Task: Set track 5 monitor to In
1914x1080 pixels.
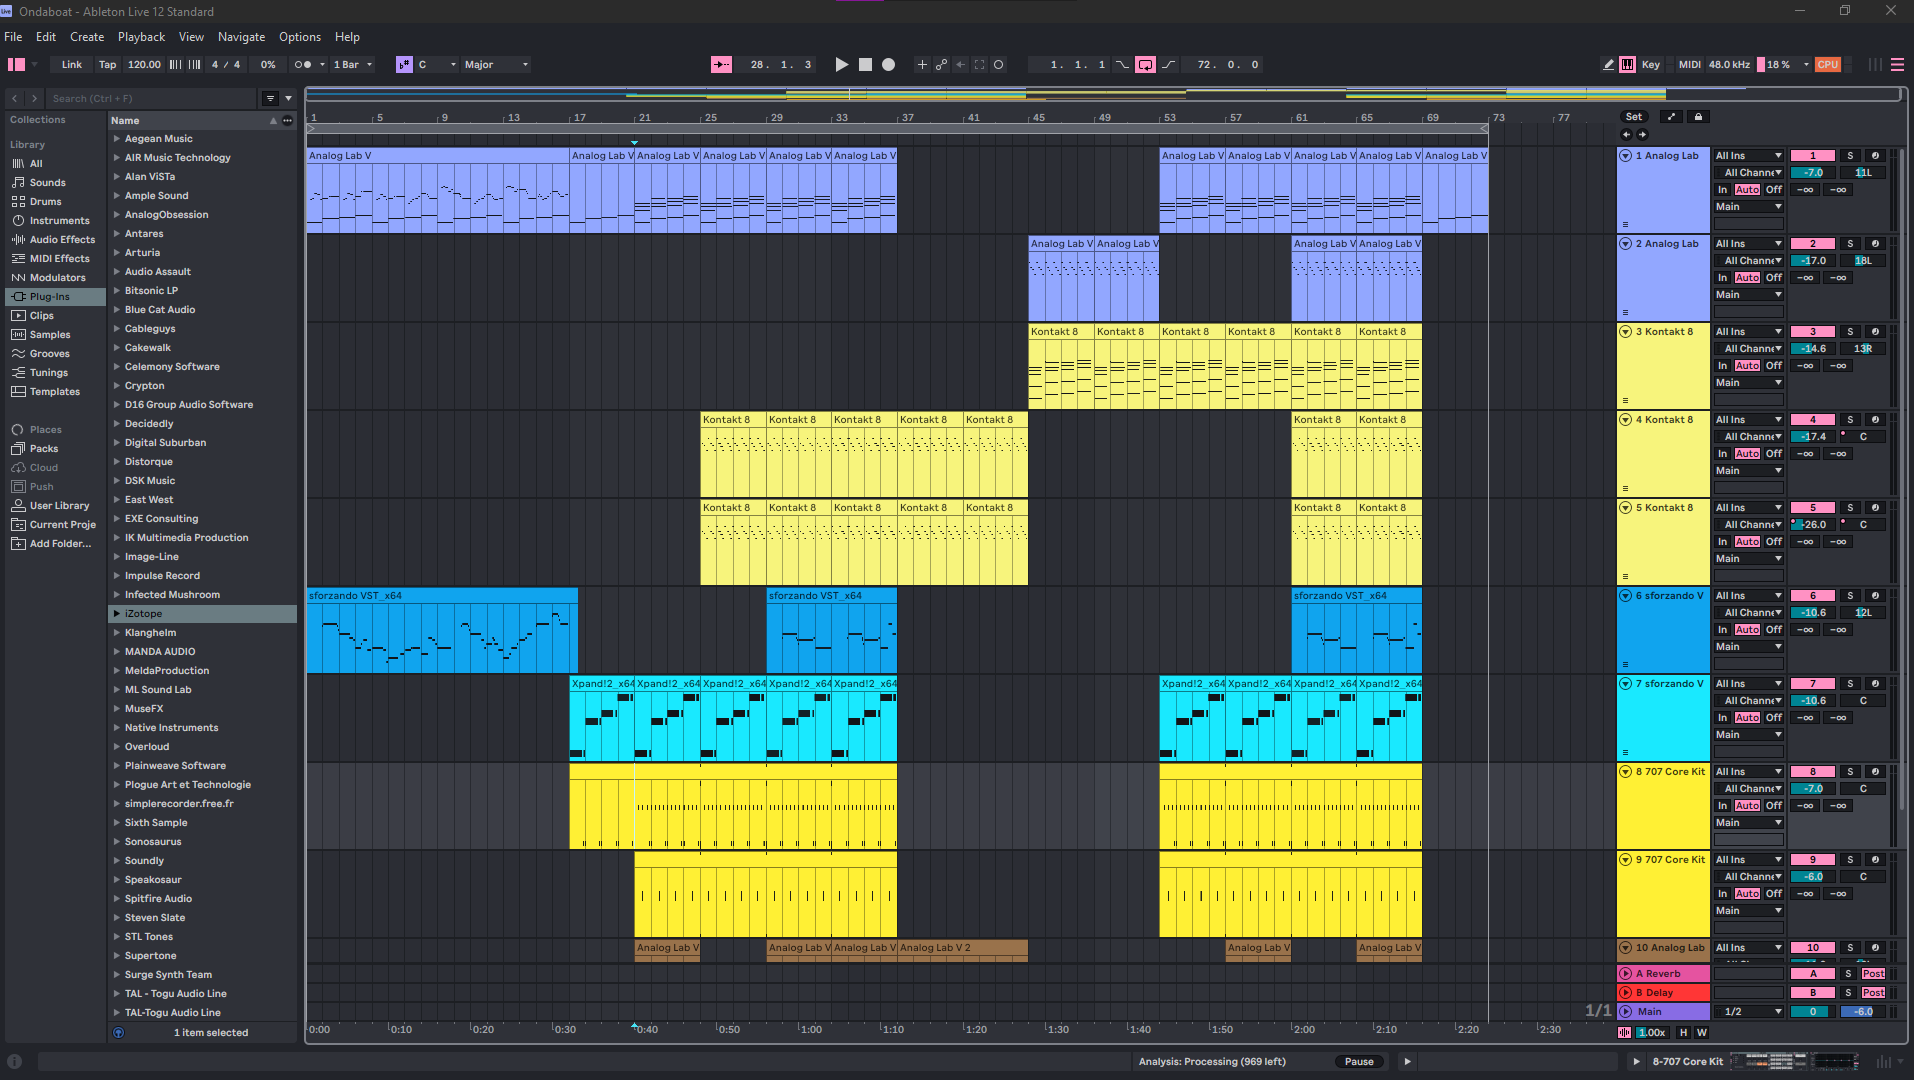Action: tap(1722, 542)
